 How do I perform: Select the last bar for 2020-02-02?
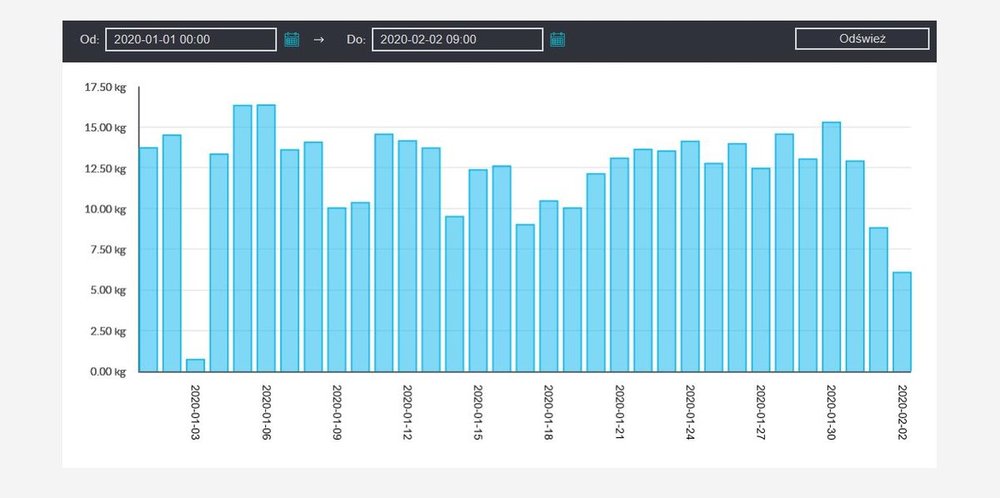point(902,321)
